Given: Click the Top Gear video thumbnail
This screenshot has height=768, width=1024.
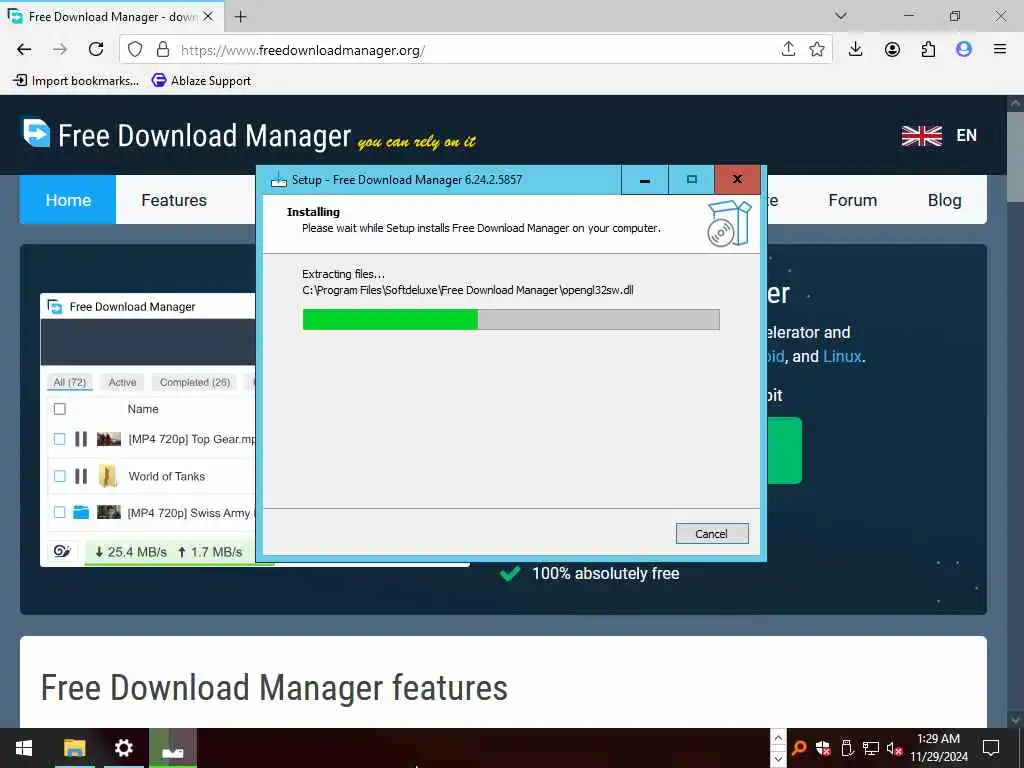Looking at the screenshot, I should (108, 439).
